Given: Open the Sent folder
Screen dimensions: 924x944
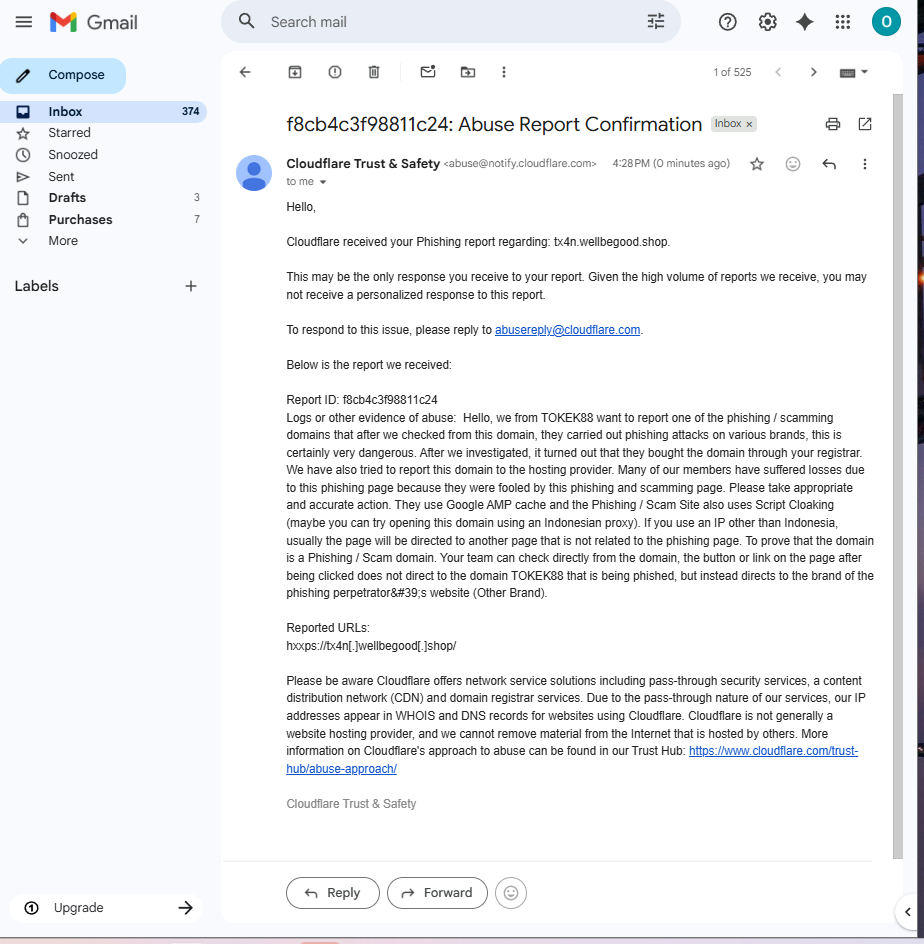Looking at the screenshot, I should coord(61,176).
